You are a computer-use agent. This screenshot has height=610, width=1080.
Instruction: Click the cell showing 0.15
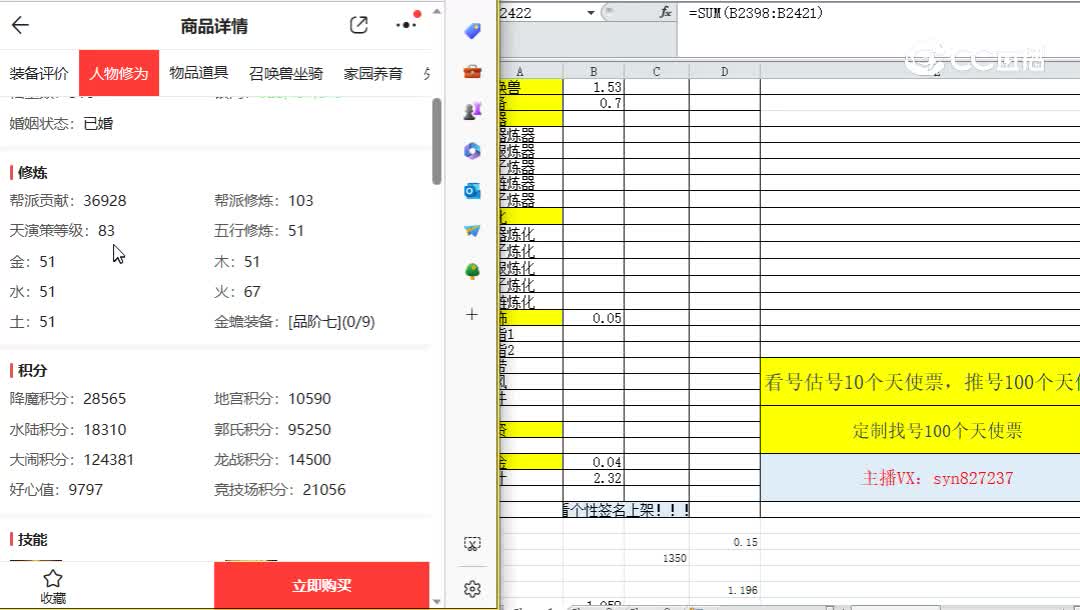(725, 543)
